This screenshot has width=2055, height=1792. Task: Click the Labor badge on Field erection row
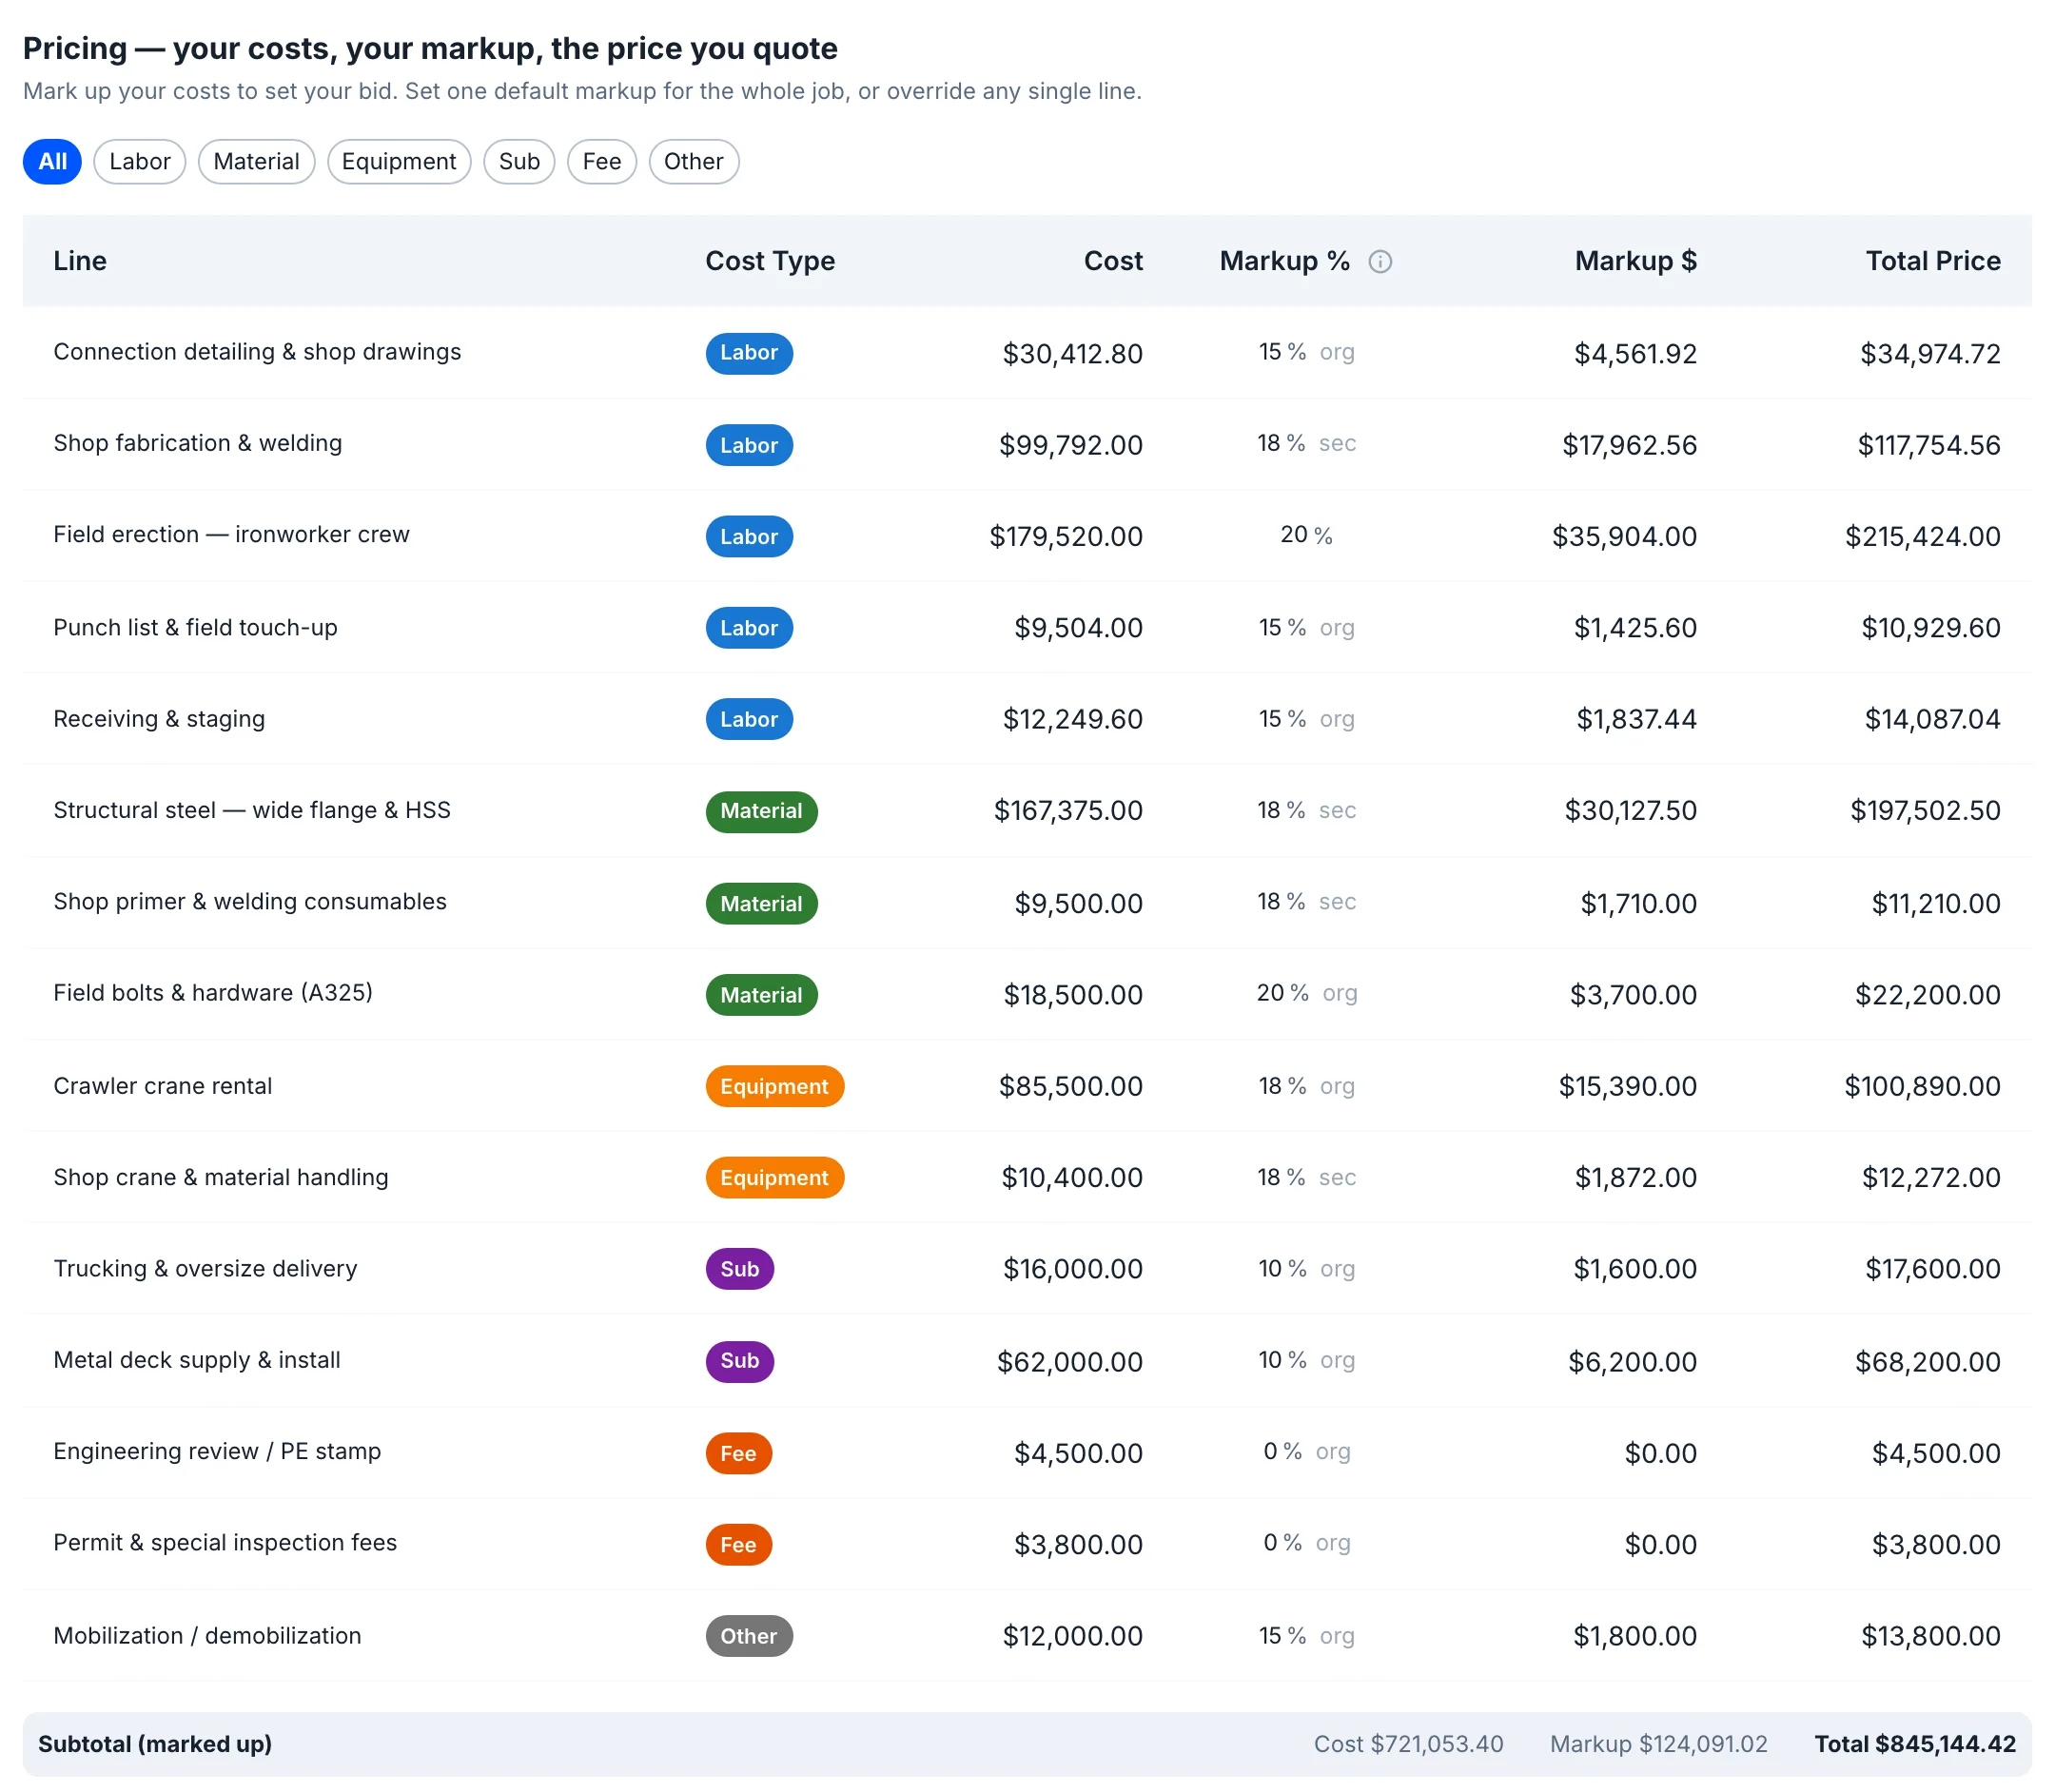click(x=749, y=537)
